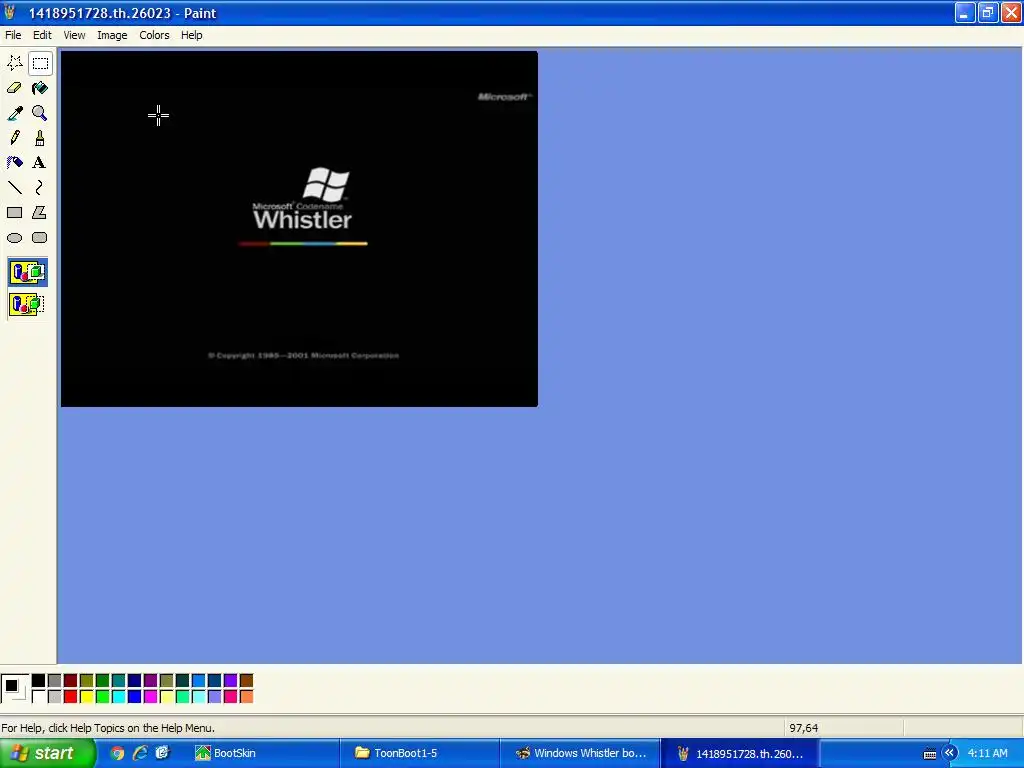Choose the straight Line tool
This screenshot has width=1024, height=768.
pyautogui.click(x=14, y=187)
